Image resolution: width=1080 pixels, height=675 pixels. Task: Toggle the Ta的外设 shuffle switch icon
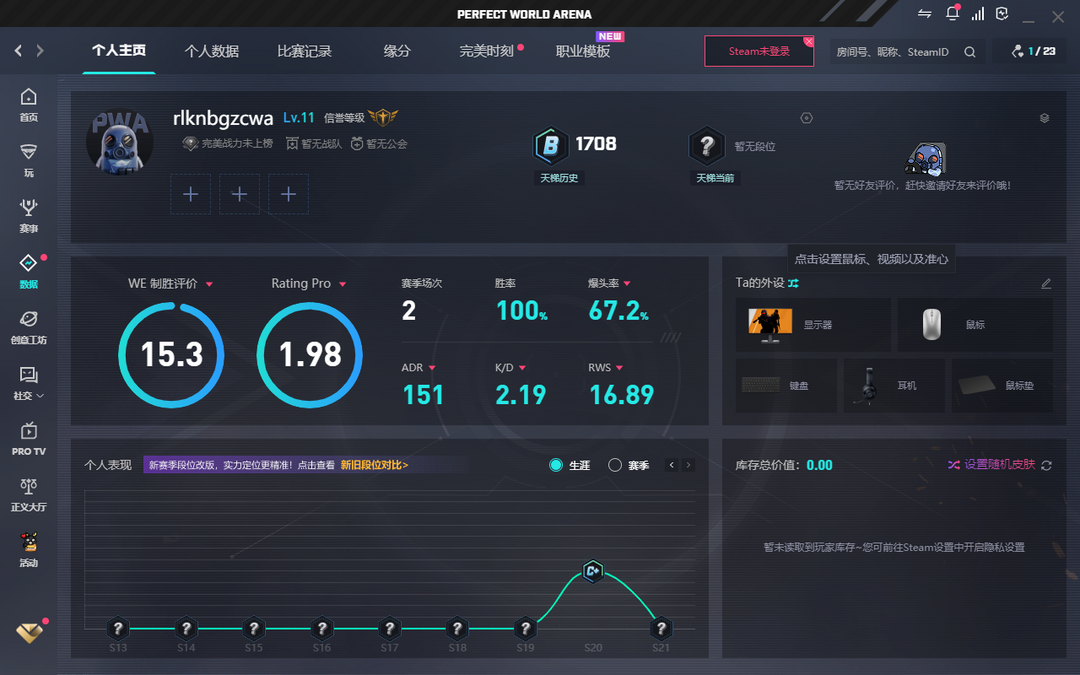(x=793, y=283)
